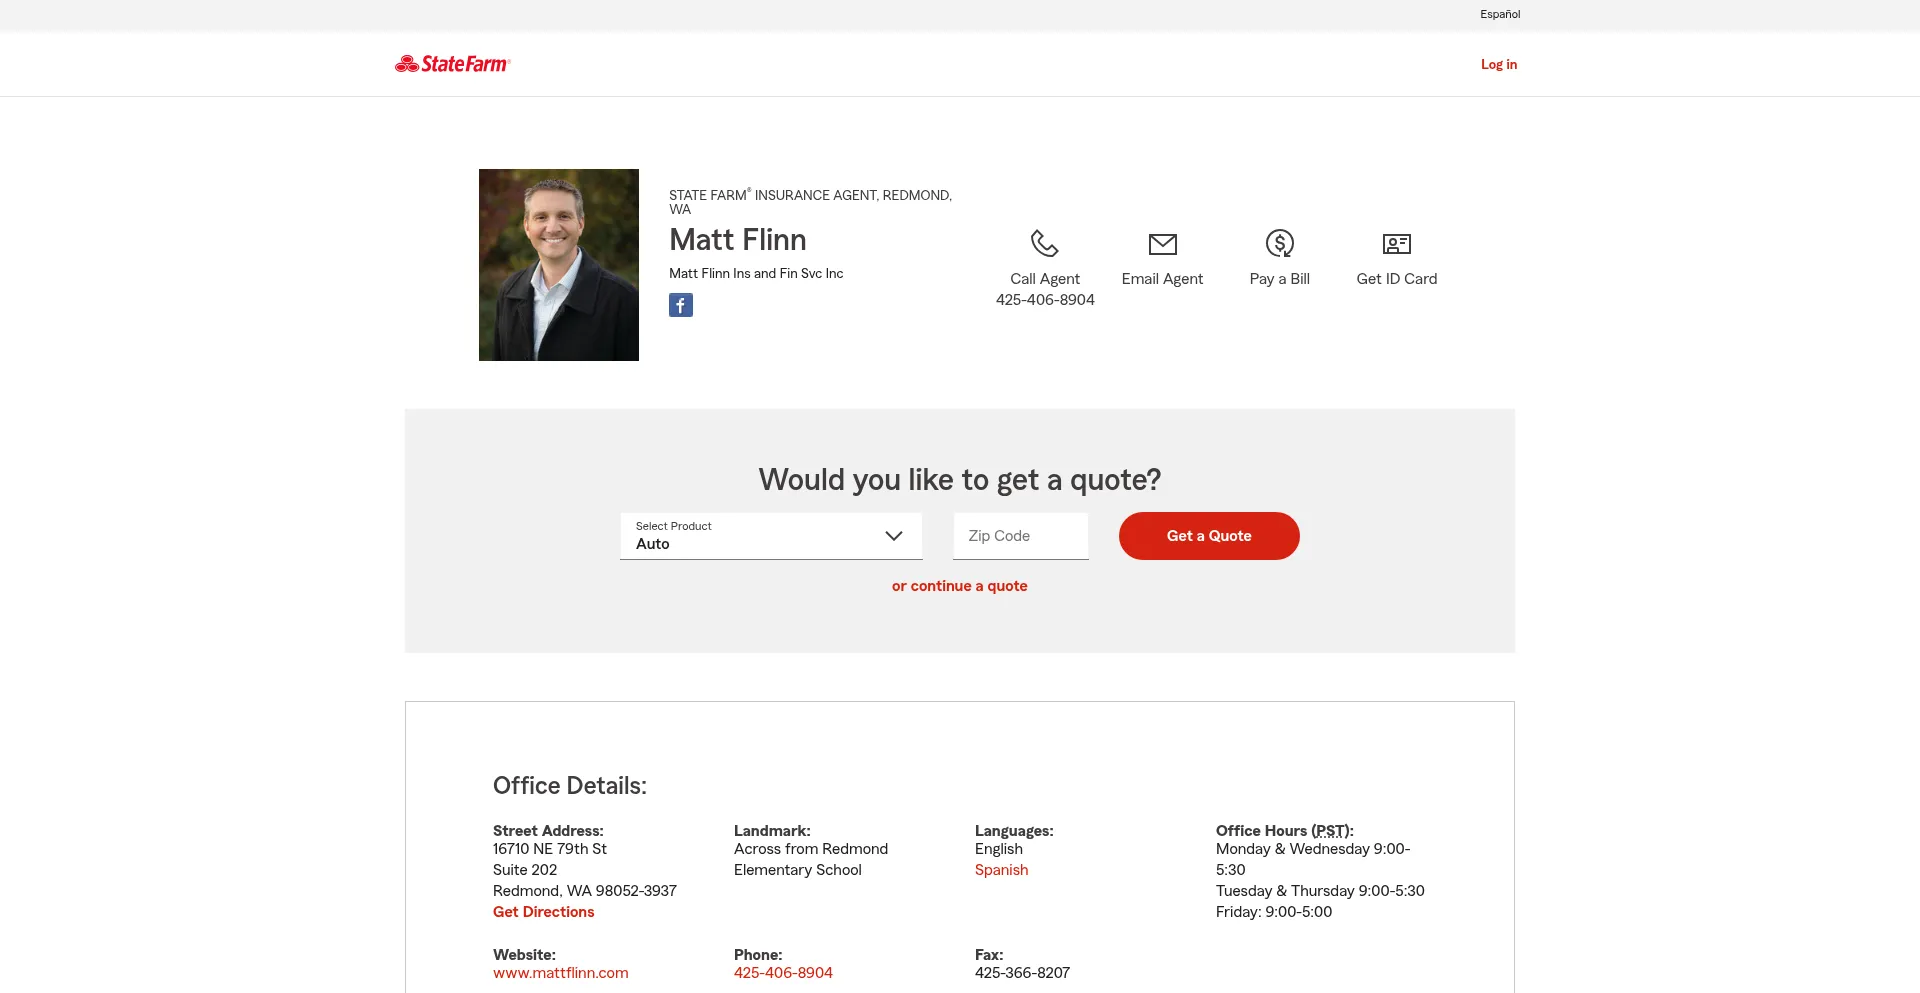Click the phone icon to Call Agent
1920x993 pixels.
click(x=1044, y=243)
